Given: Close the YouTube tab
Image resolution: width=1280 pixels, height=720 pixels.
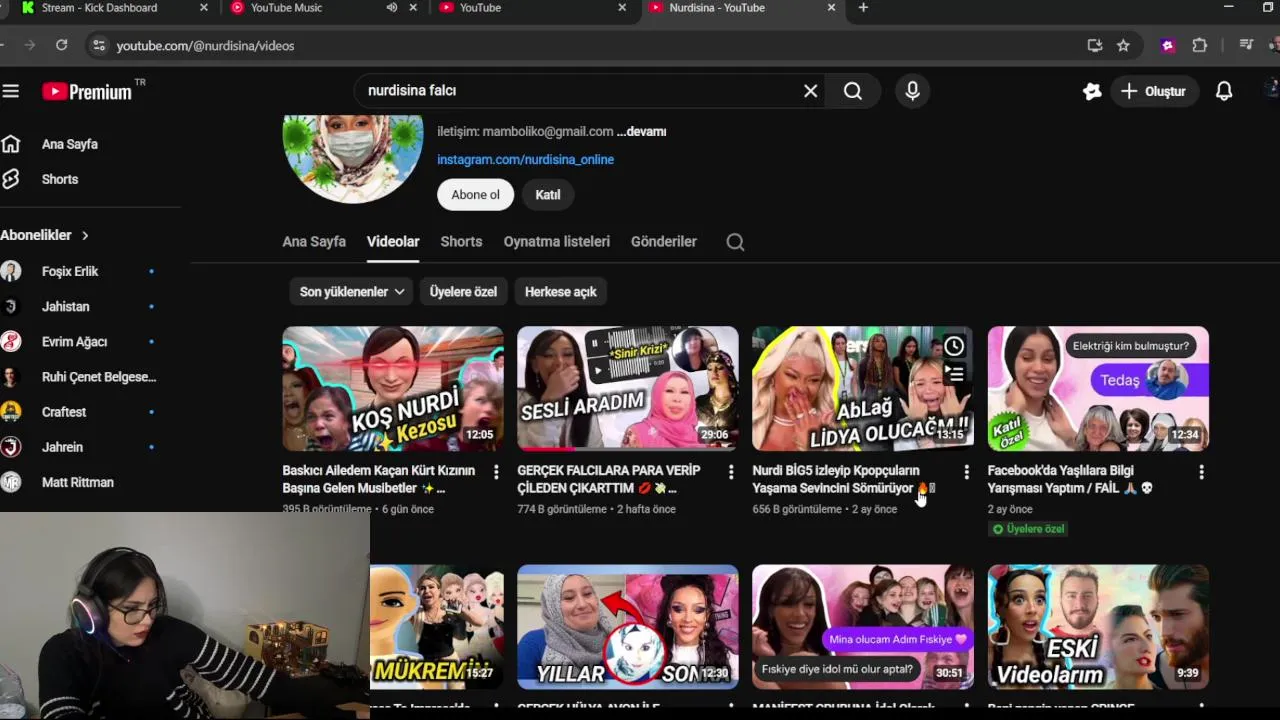Looking at the screenshot, I should pos(622,8).
